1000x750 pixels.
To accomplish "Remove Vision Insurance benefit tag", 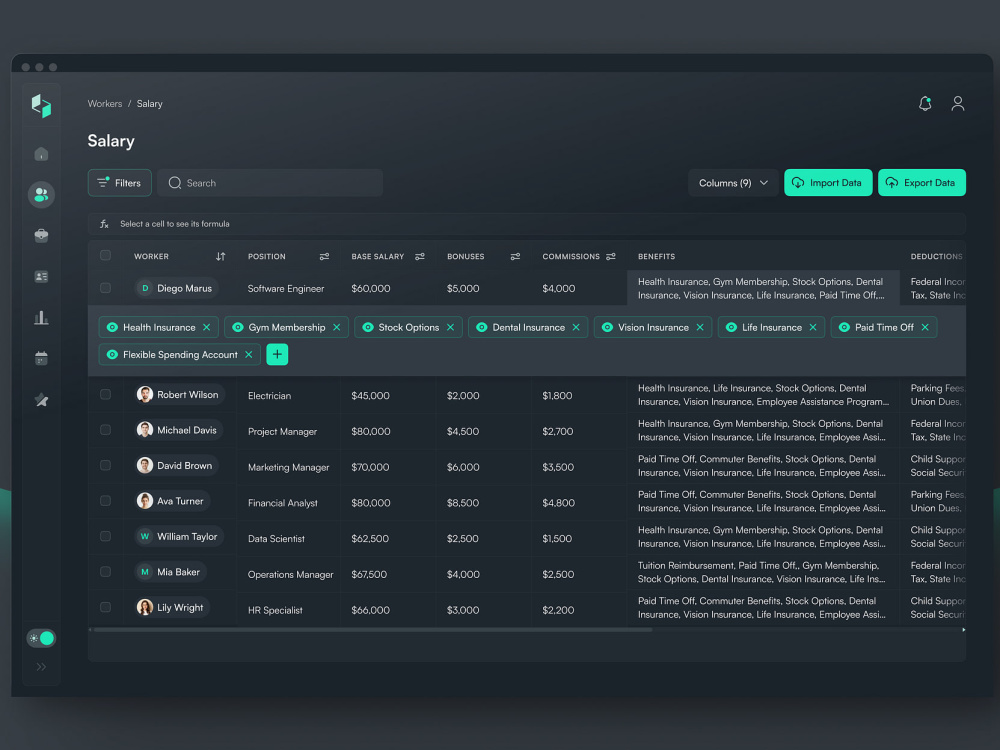I will [x=700, y=327].
